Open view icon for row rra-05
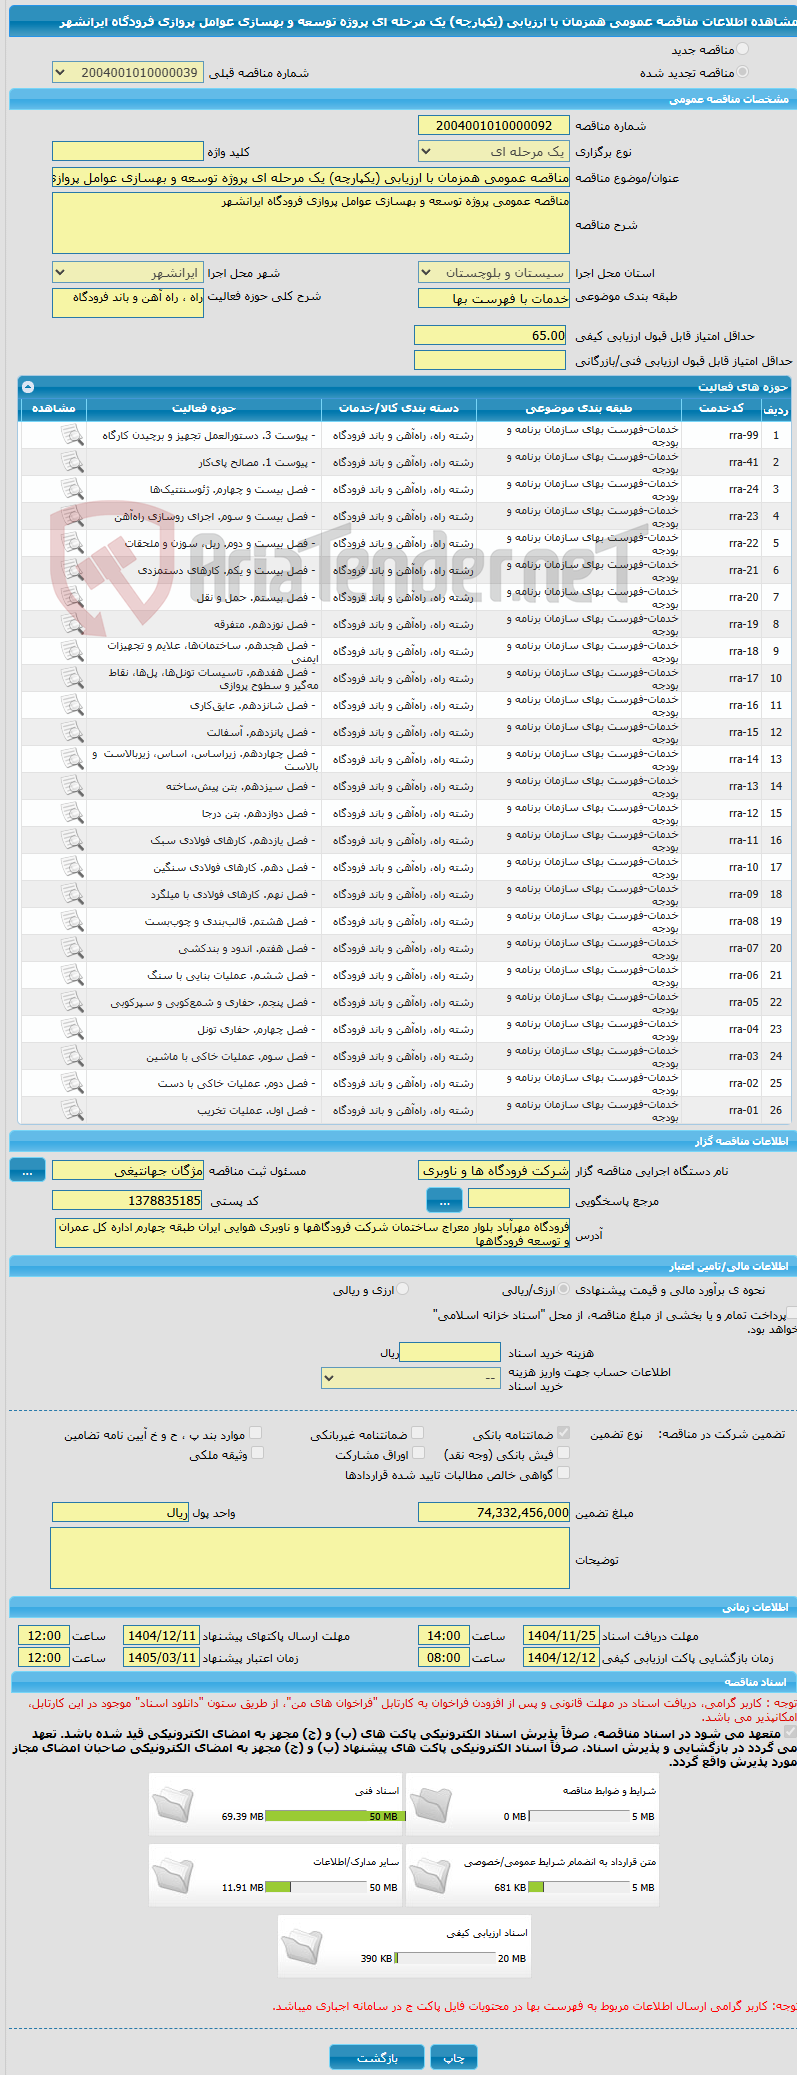The width and height of the screenshot is (797, 2075). point(72,1002)
